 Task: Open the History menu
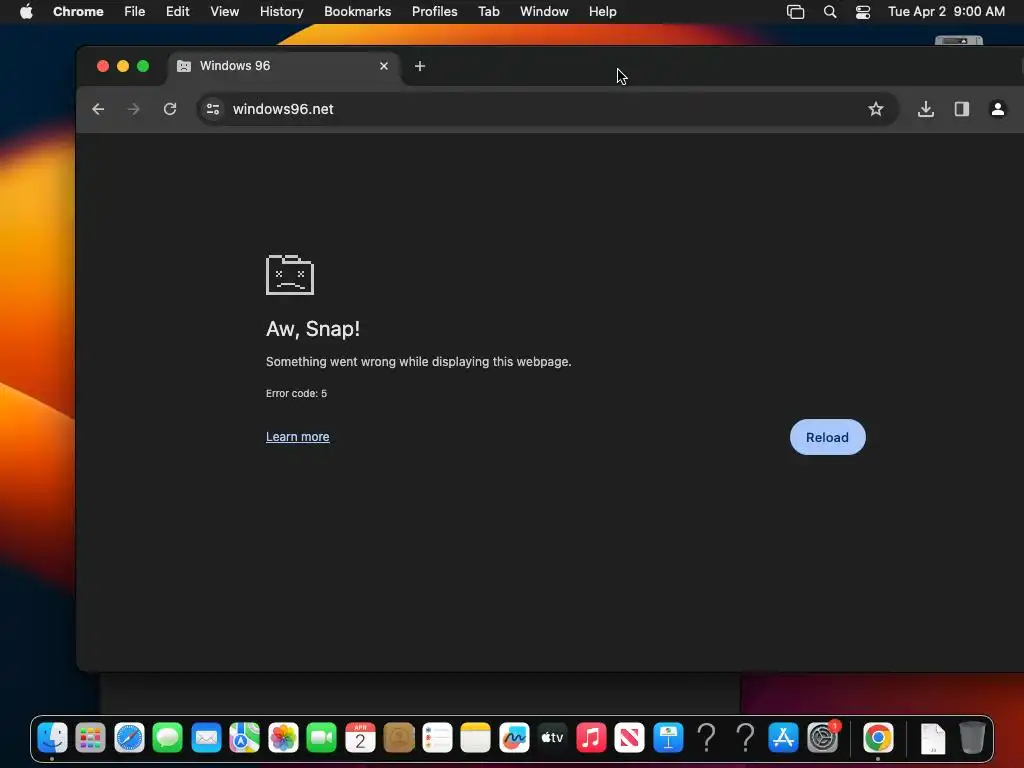pyautogui.click(x=281, y=12)
